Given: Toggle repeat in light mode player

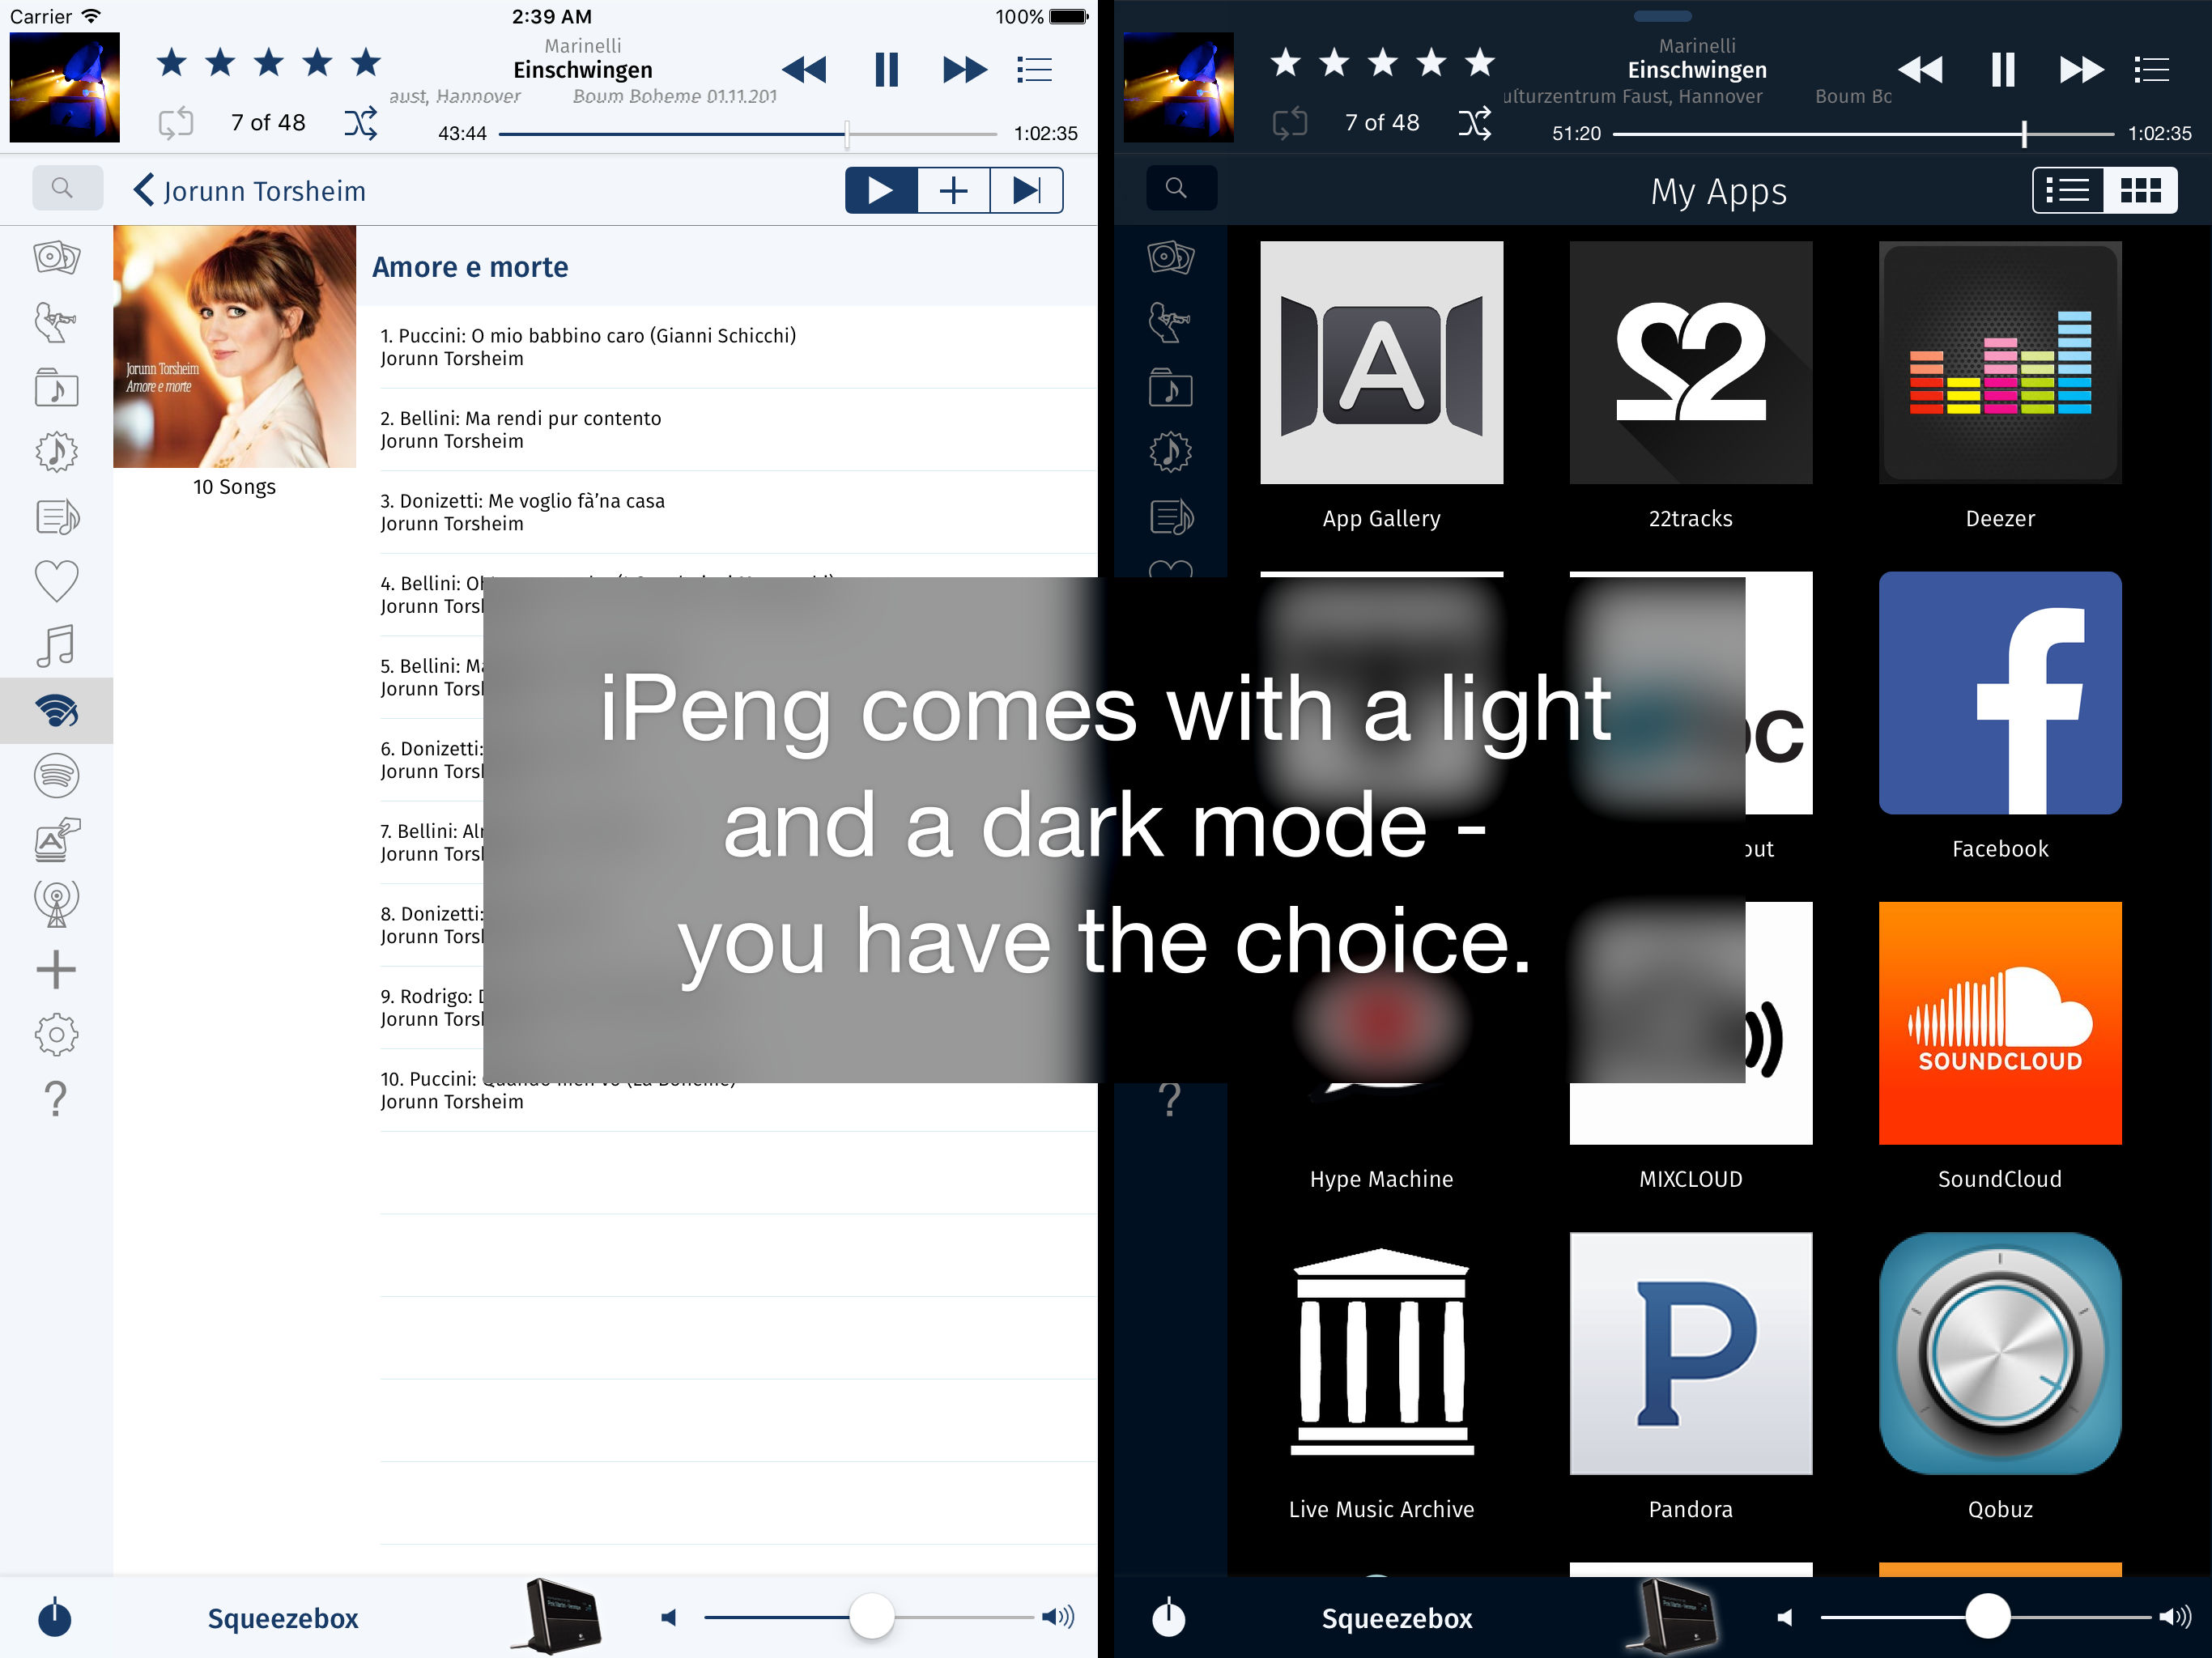Looking at the screenshot, I should pyautogui.click(x=176, y=123).
